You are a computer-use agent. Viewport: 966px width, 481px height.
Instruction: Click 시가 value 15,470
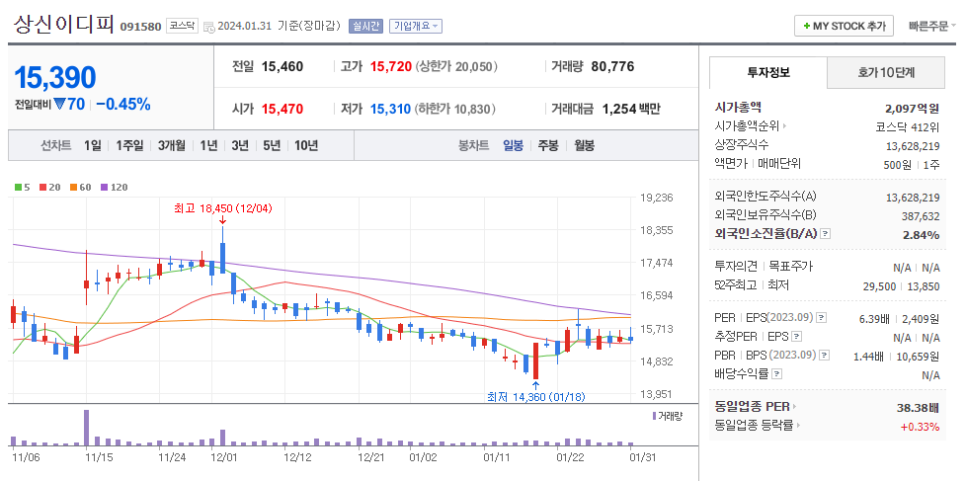tap(282, 110)
